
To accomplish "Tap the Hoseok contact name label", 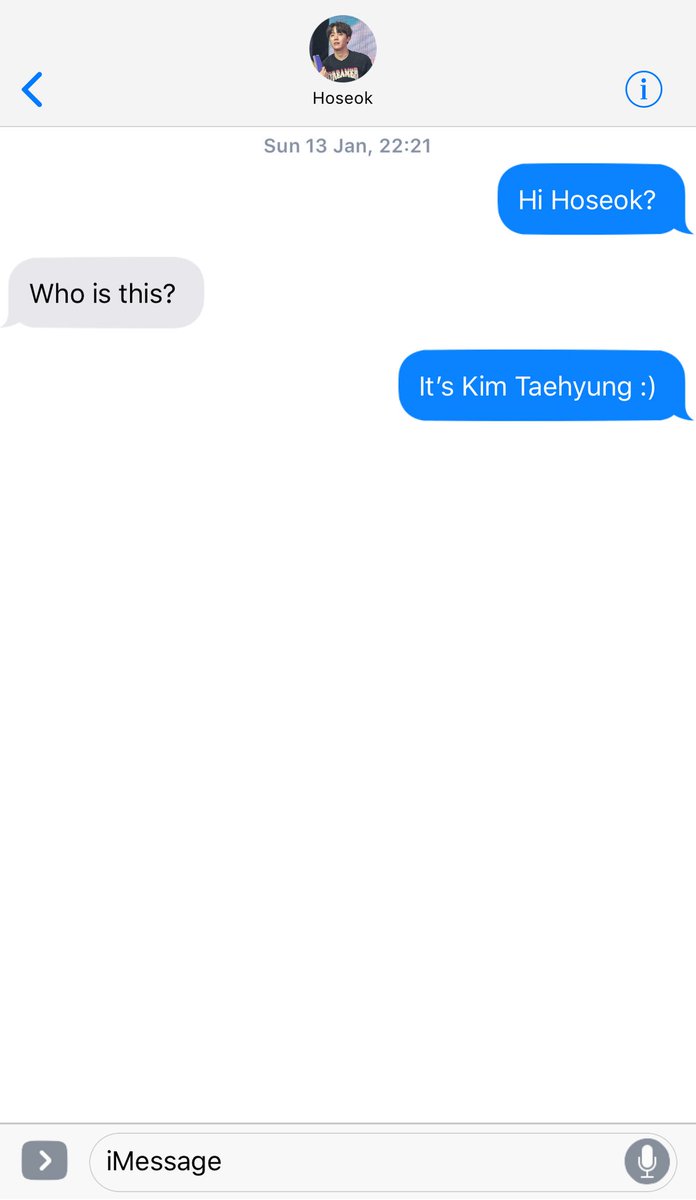I will click(x=343, y=99).
